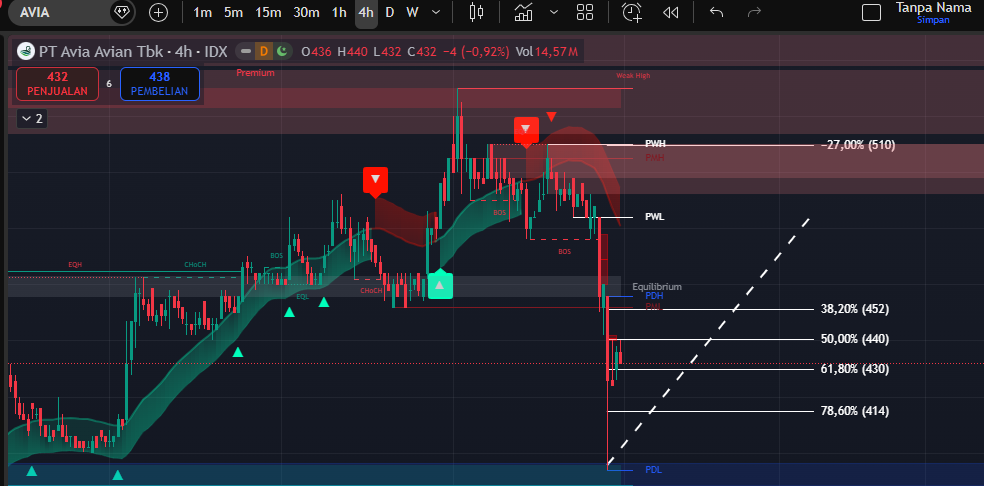
Task: Select the 50,00% (440) Fibonacci level
Action: [x=855, y=339]
